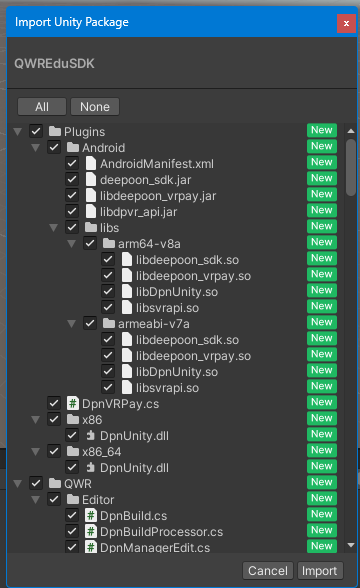360x588 pixels.
Task: Uncheck the DpnVRPay.cs checkbox
Action: pyautogui.click(x=54, y=404)
